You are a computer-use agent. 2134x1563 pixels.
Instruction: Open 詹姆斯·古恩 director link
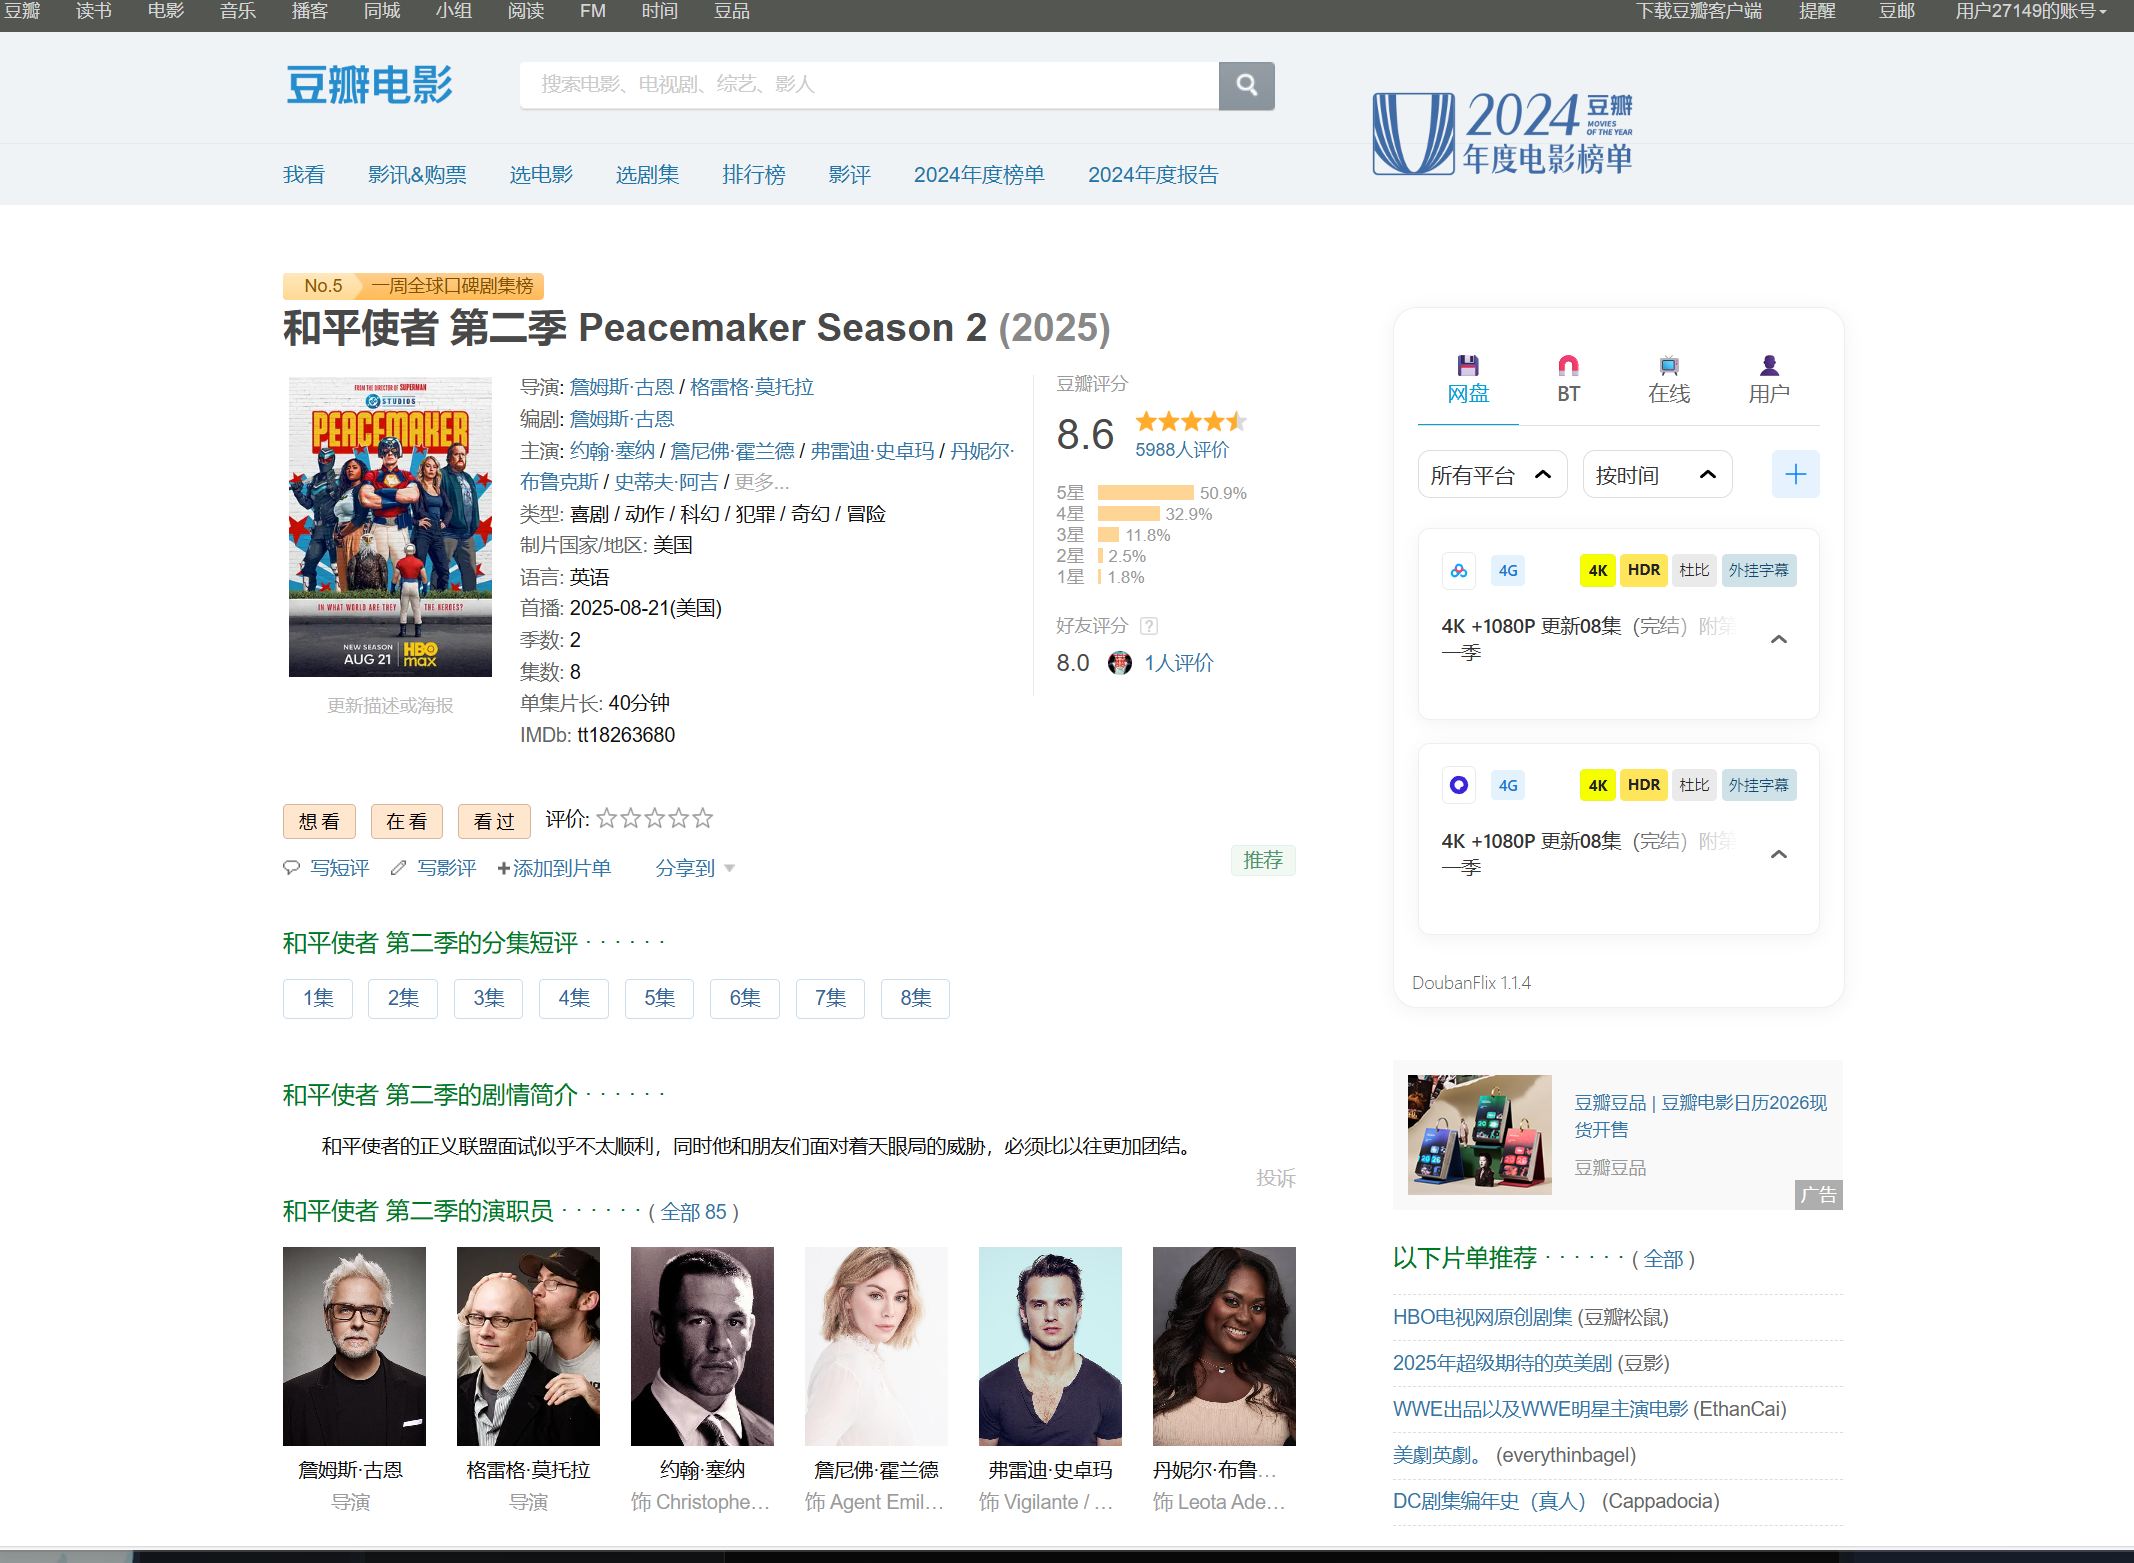click(621, 387)
